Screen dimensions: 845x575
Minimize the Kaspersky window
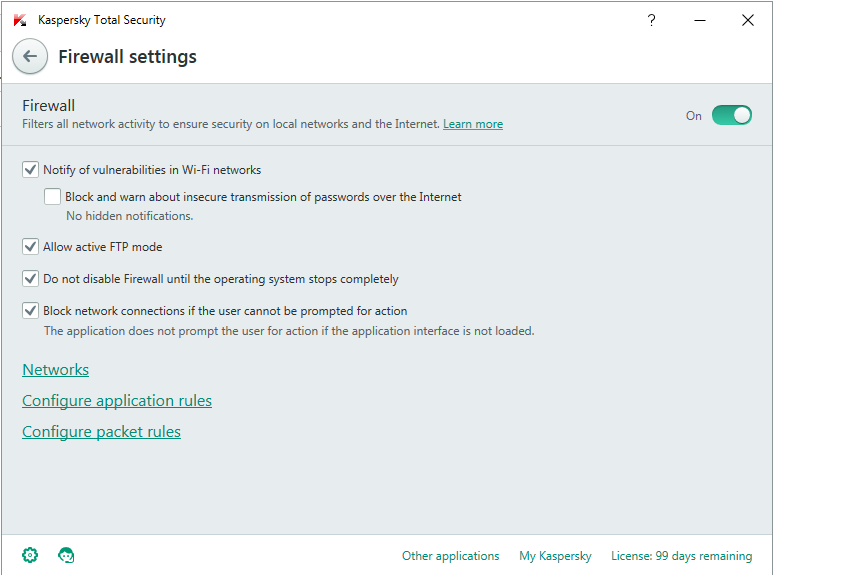pos(699,20)
